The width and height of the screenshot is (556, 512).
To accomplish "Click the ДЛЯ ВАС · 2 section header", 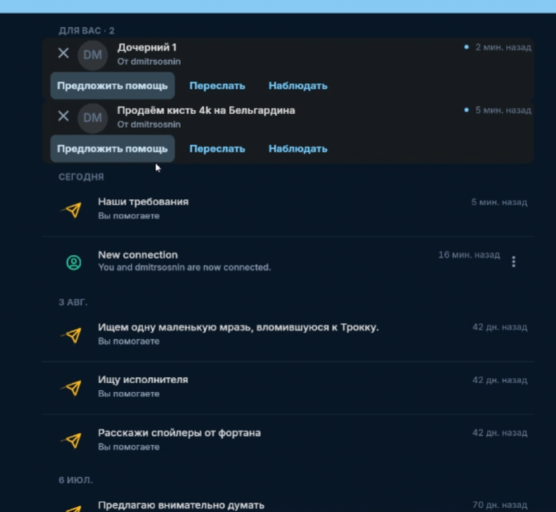I will pyautogui.click(x=87, y=31).
